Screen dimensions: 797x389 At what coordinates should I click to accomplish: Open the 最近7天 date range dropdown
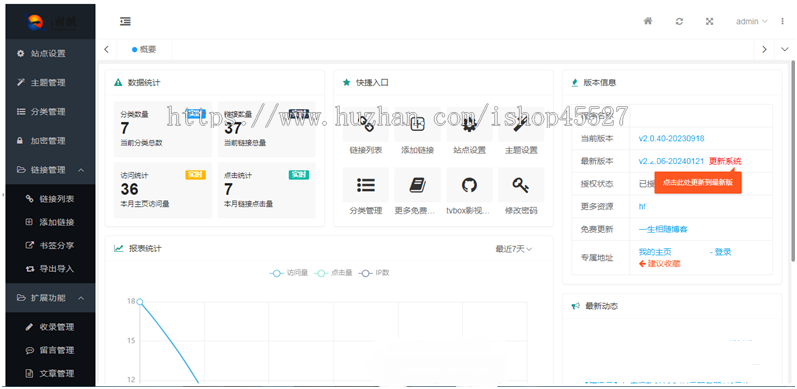tap(513, 249)
